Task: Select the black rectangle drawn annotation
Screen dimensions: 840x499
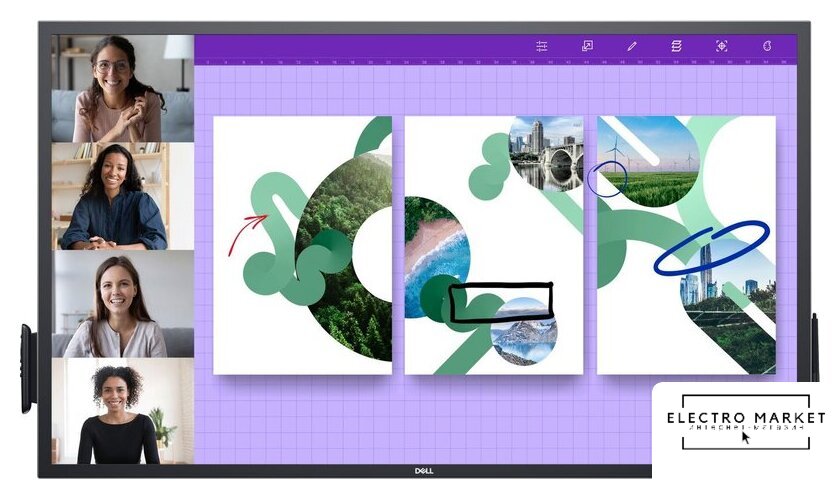Action: click(x=500, y=302)
